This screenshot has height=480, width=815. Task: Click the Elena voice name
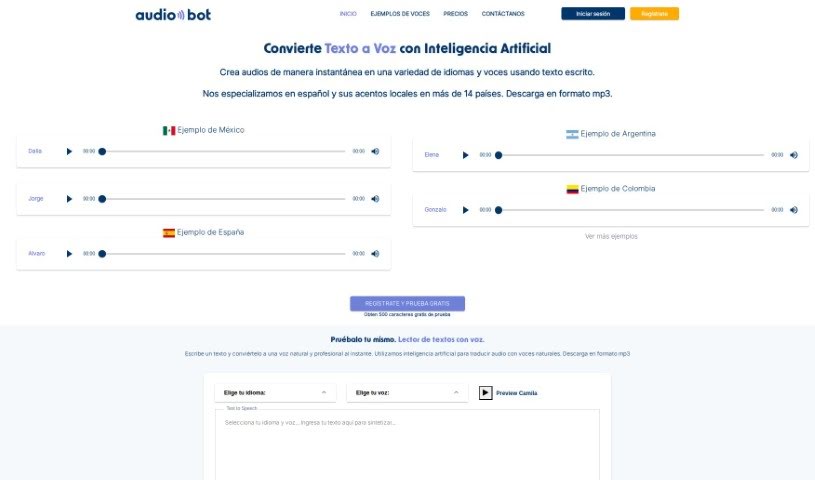click(432, 155)
